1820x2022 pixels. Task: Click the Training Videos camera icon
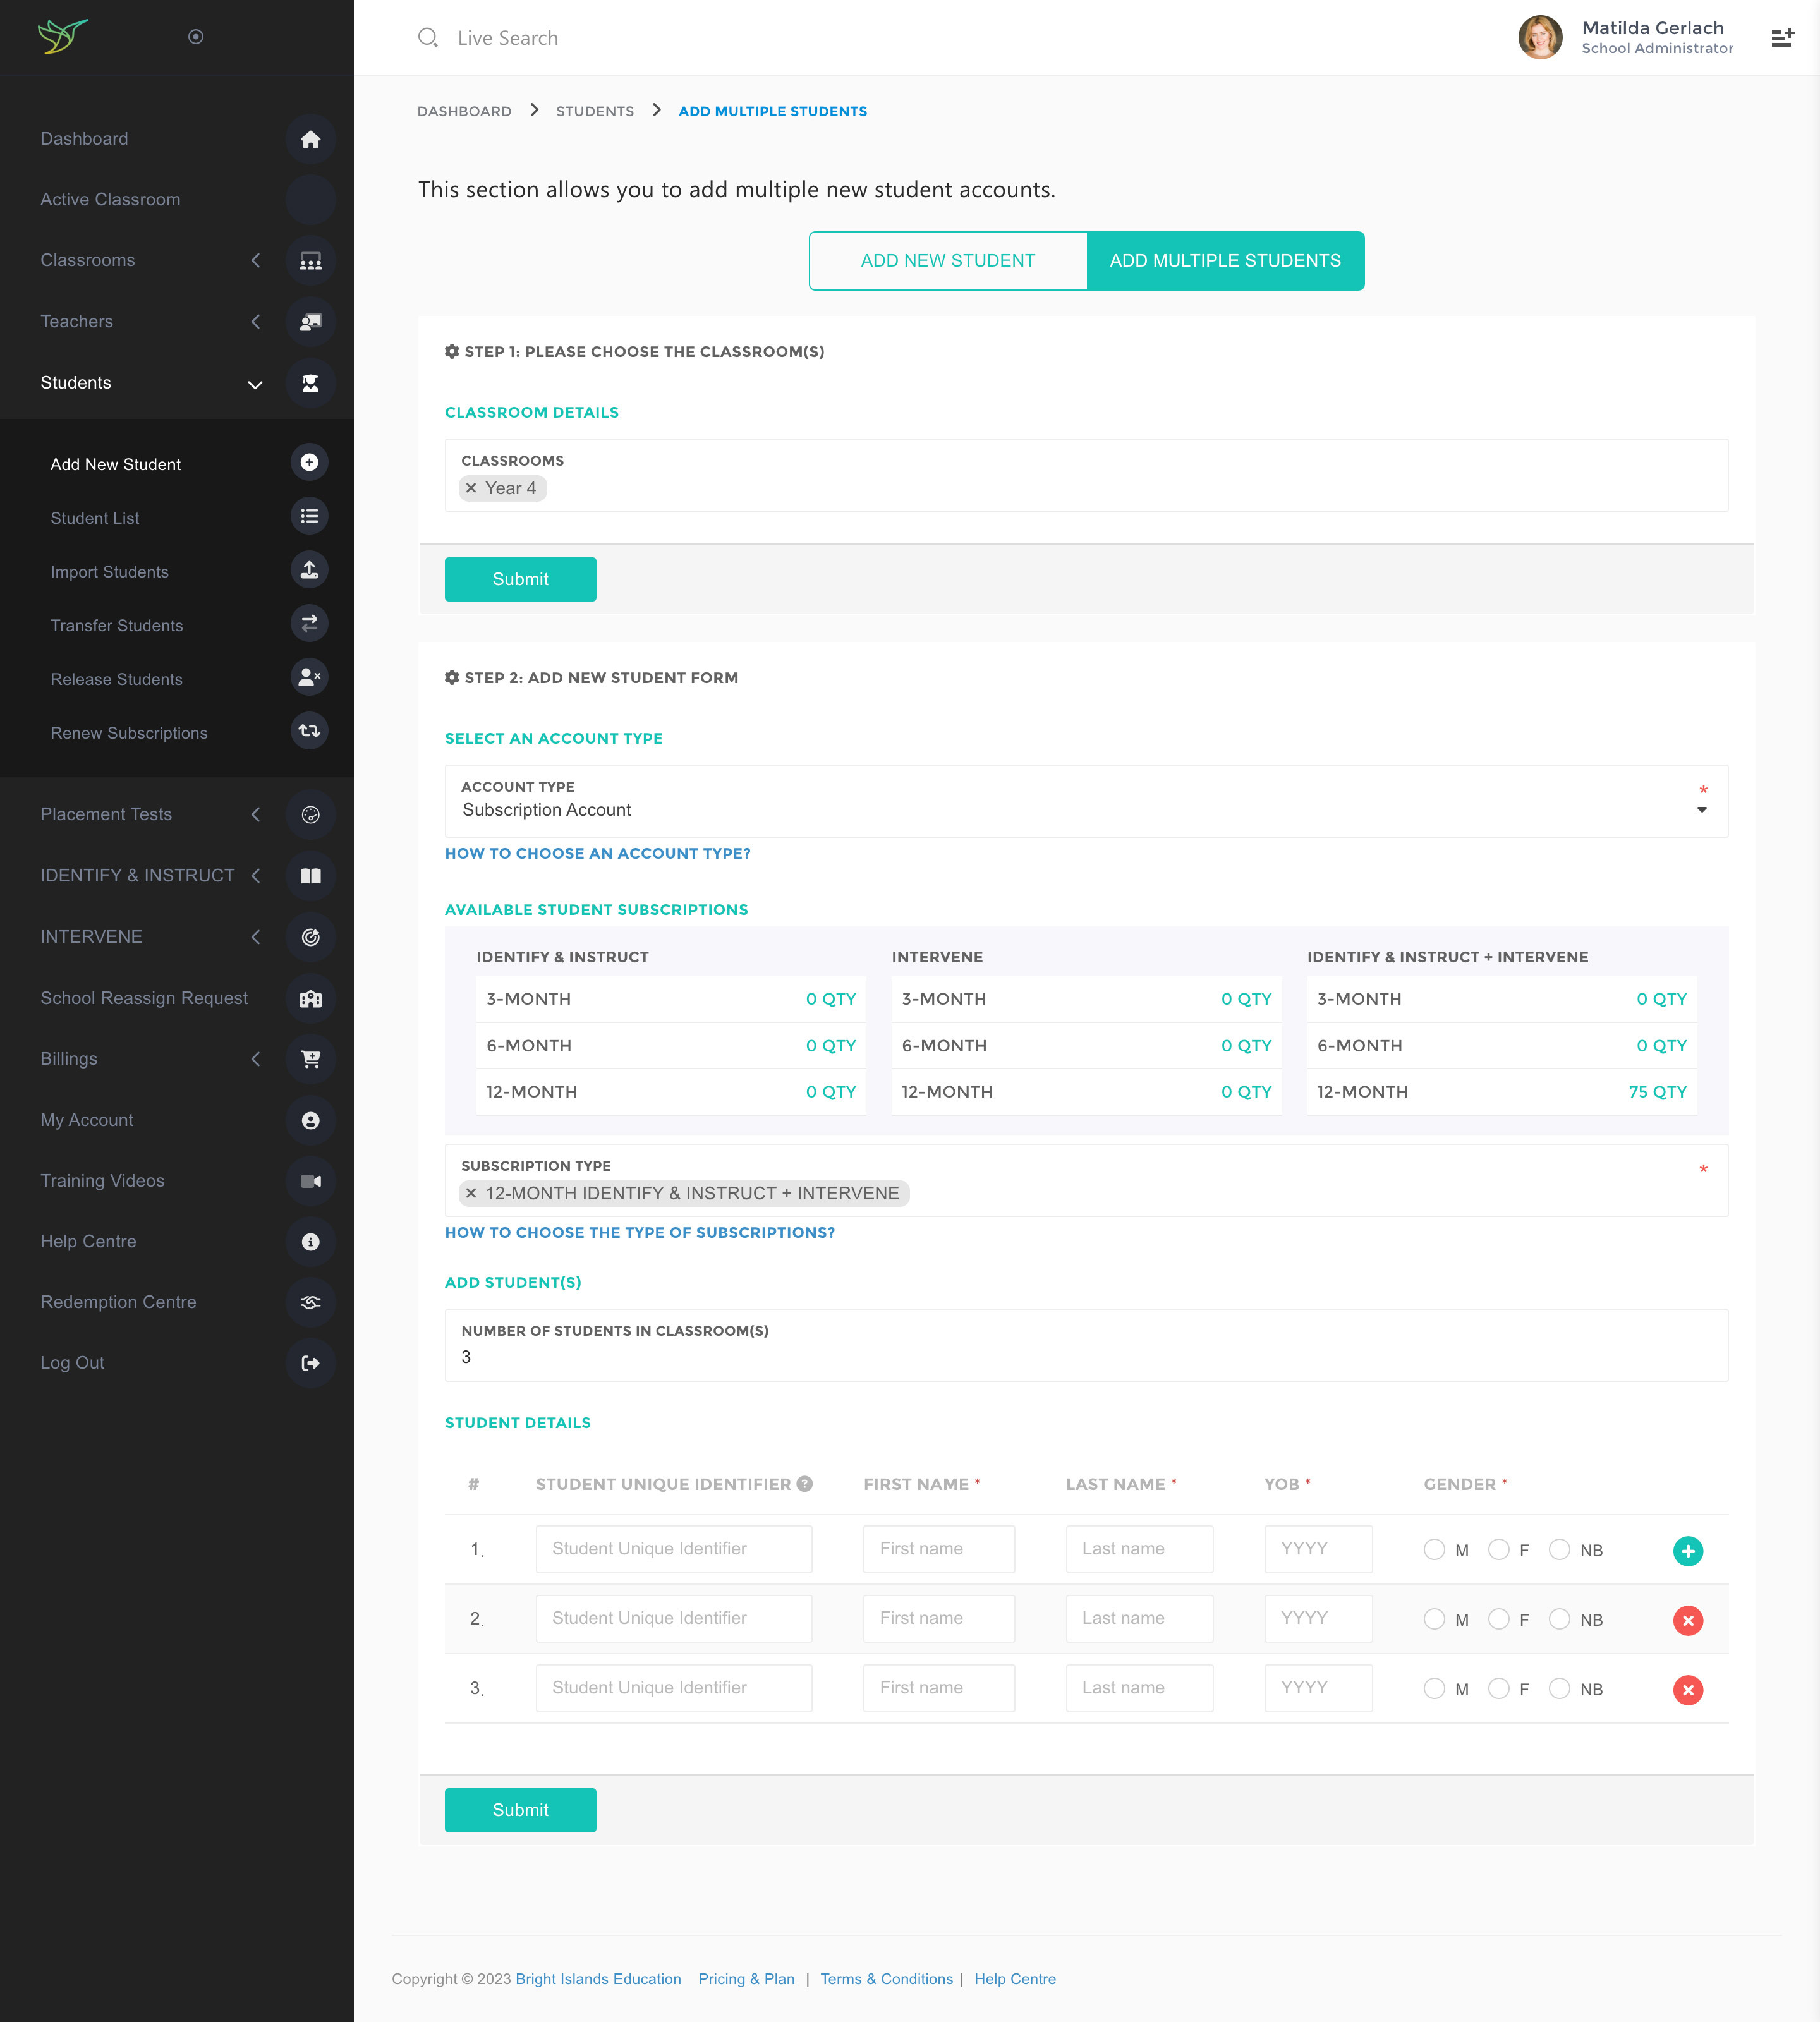[x=310, y=1181]
